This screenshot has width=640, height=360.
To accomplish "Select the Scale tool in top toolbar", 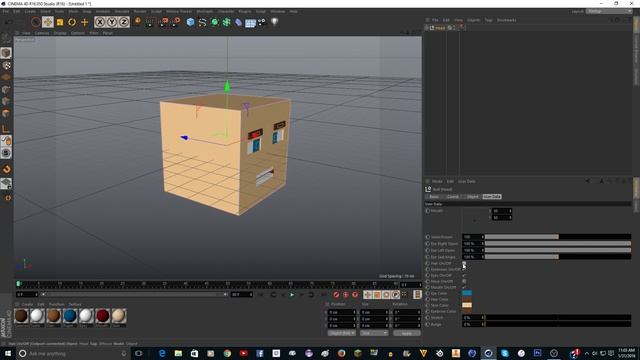I will point(60,22).
